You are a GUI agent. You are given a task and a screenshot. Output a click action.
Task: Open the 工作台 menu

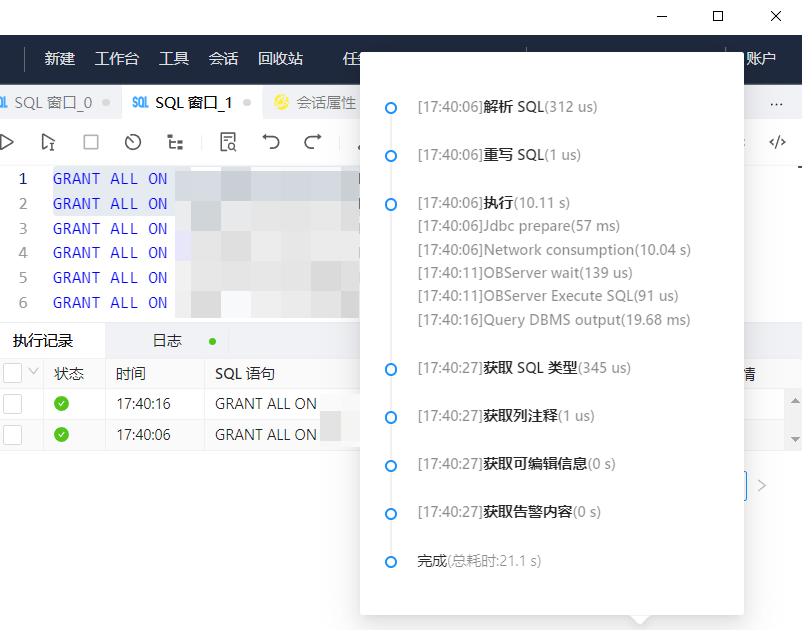(117, 59)
